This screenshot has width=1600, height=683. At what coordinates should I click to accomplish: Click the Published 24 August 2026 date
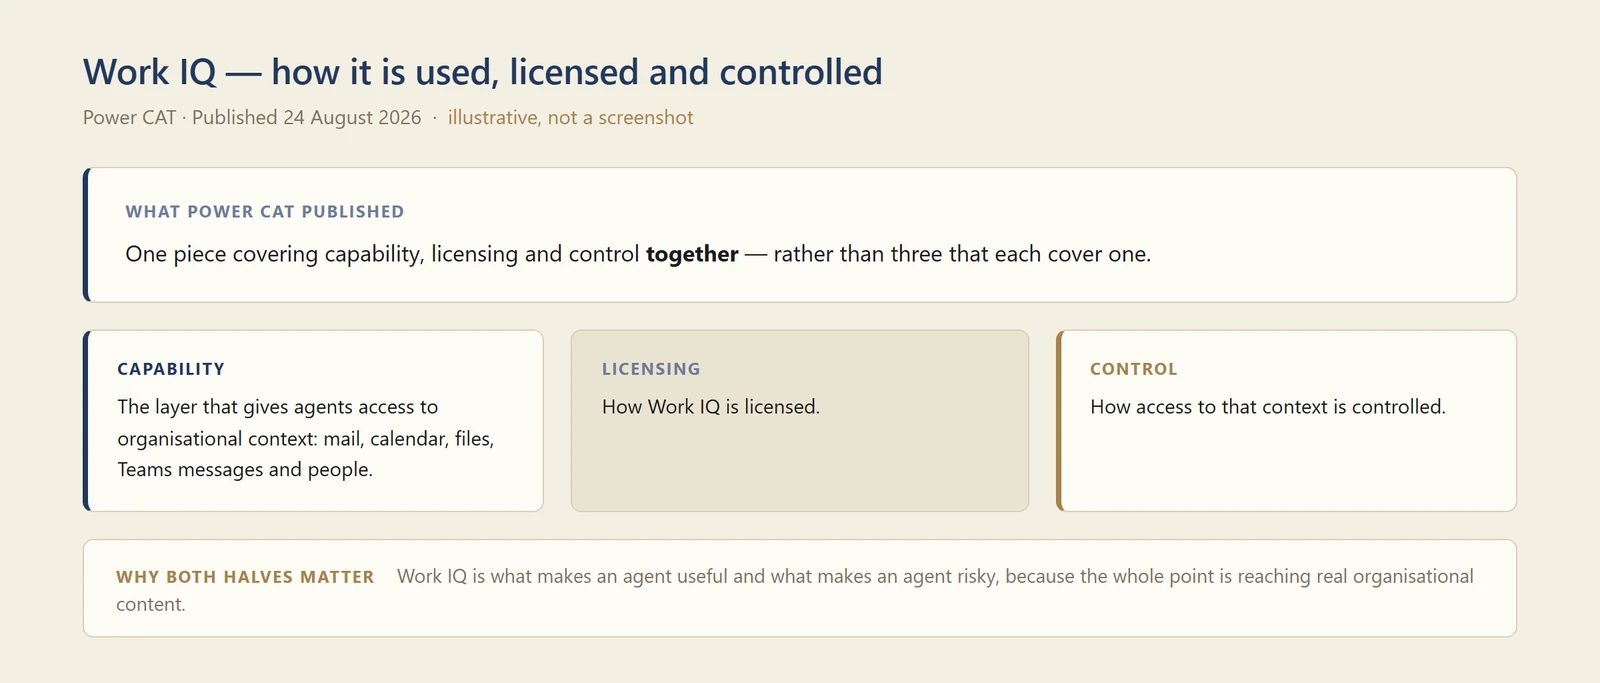pos(306,117)
